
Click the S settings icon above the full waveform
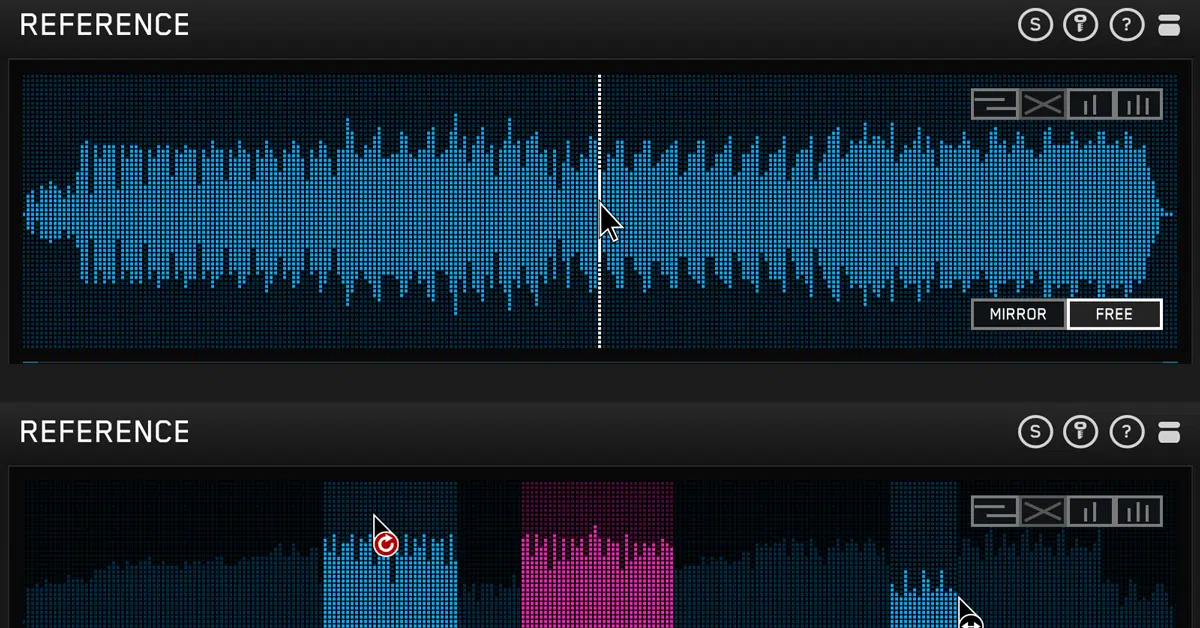click(1035, 25)
